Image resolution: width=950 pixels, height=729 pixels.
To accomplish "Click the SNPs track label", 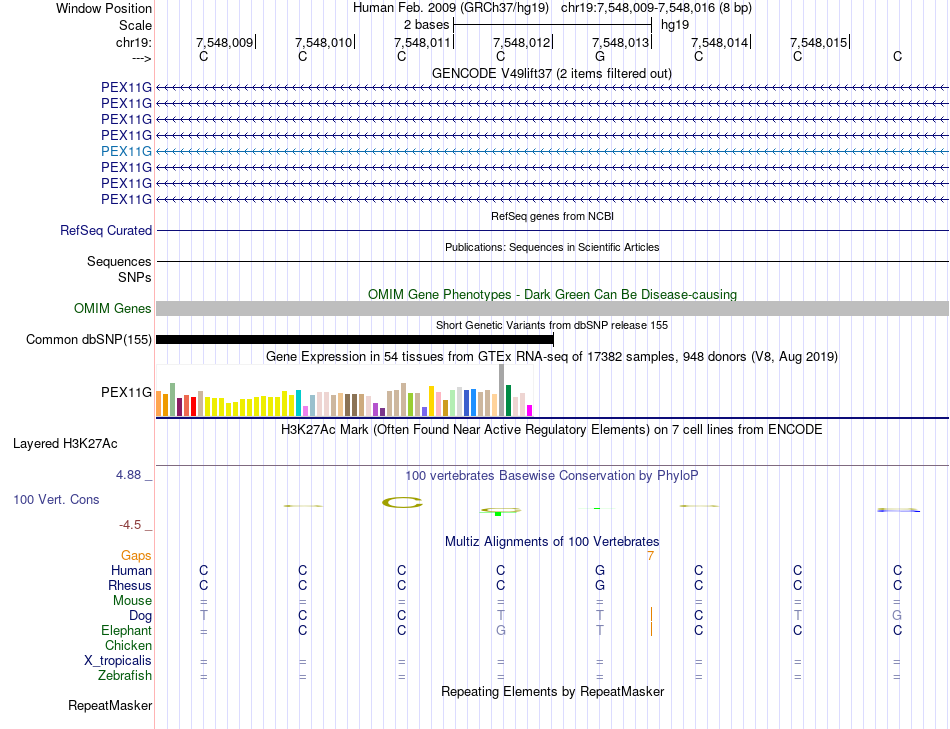I will 135,278.
